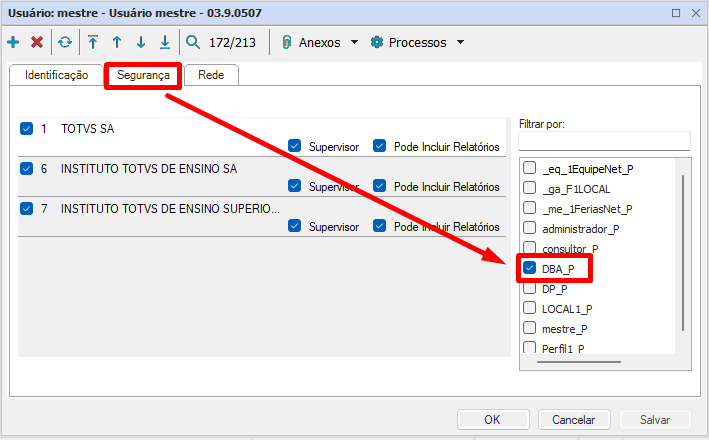Go to previous record up arrow
The height and width of the screenshot is (440, 709).
click(117, 42)
